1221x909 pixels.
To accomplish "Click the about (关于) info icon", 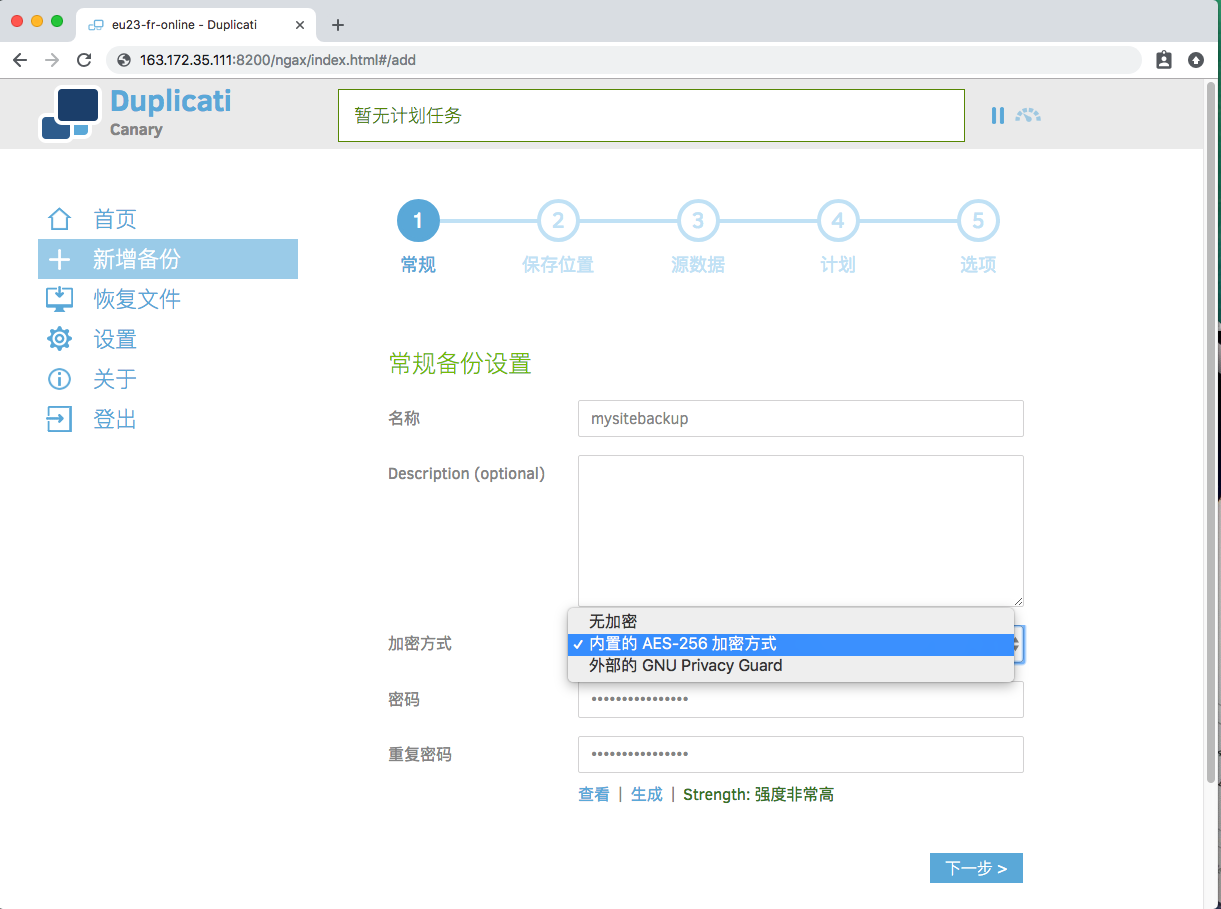I will [x=60, y=379].
